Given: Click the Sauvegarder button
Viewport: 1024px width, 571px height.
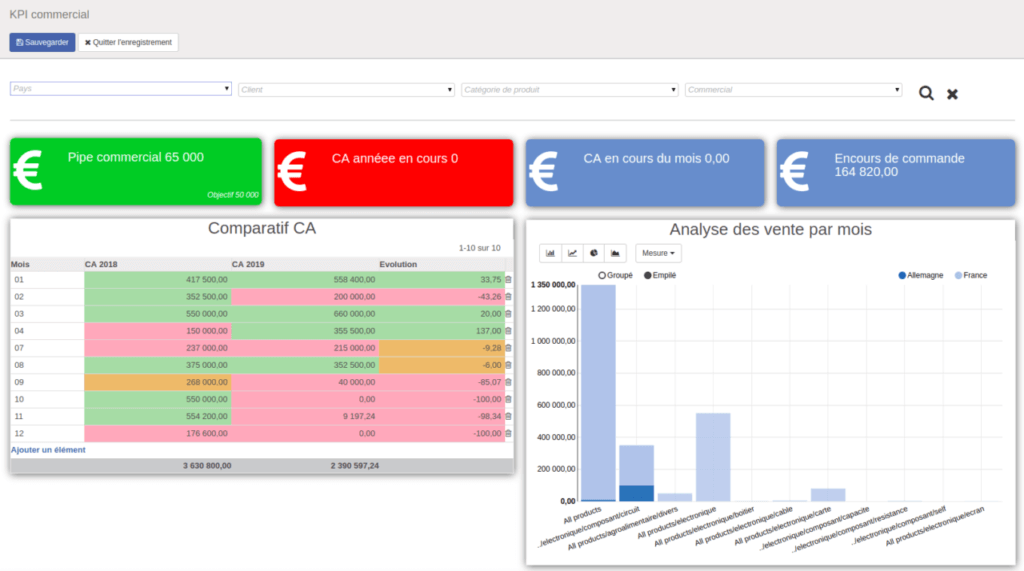Looking at the screenshot, I should pyautogui.click(x=42, y=43).
